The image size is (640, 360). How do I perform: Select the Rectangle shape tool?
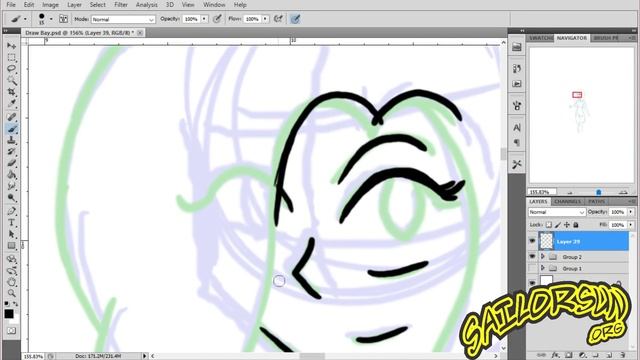11,246
